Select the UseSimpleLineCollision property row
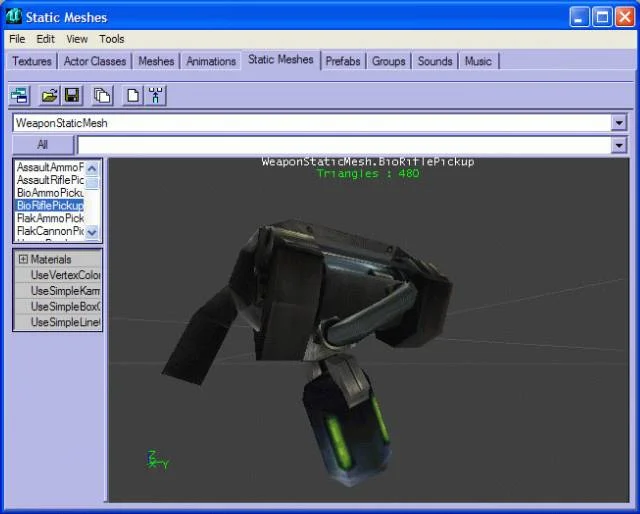 click(x=58, y=322)
